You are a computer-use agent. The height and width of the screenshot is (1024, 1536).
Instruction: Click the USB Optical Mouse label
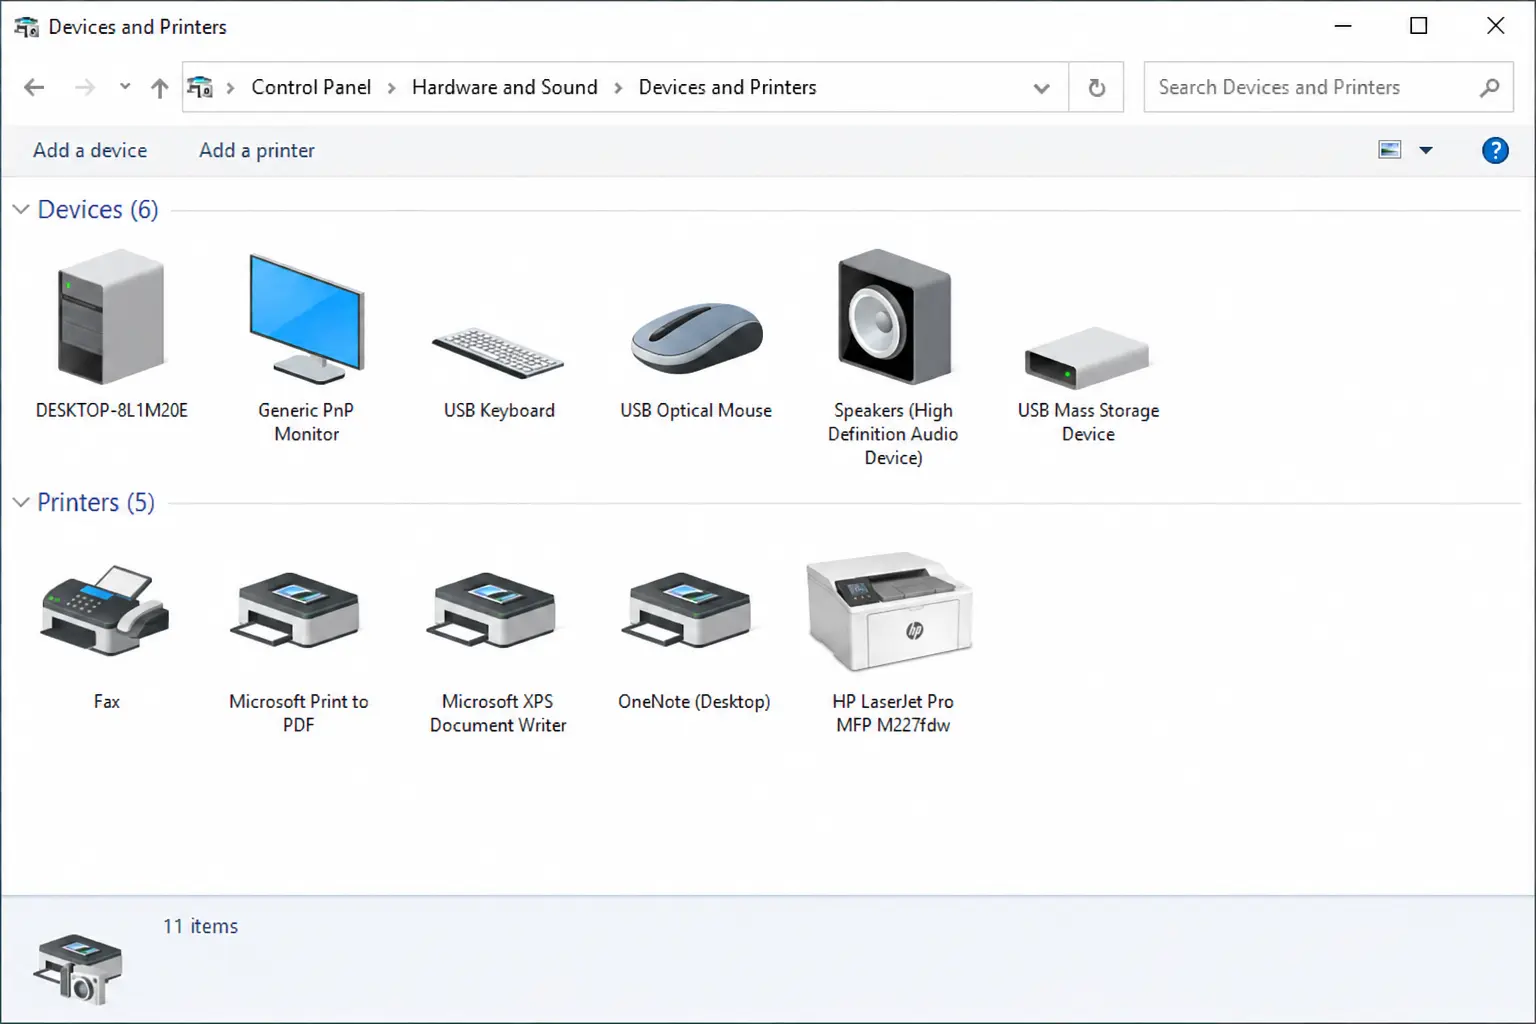696,410
